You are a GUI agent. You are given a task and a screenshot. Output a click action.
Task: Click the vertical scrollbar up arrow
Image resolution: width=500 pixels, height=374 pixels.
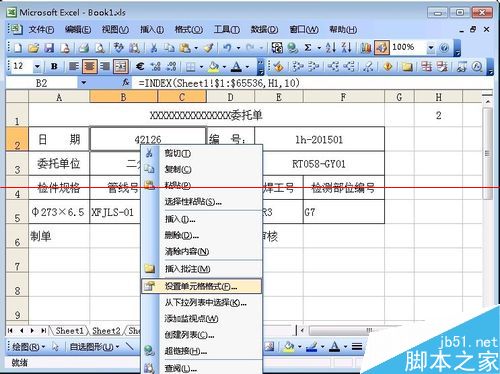click(x=488, y=101)
